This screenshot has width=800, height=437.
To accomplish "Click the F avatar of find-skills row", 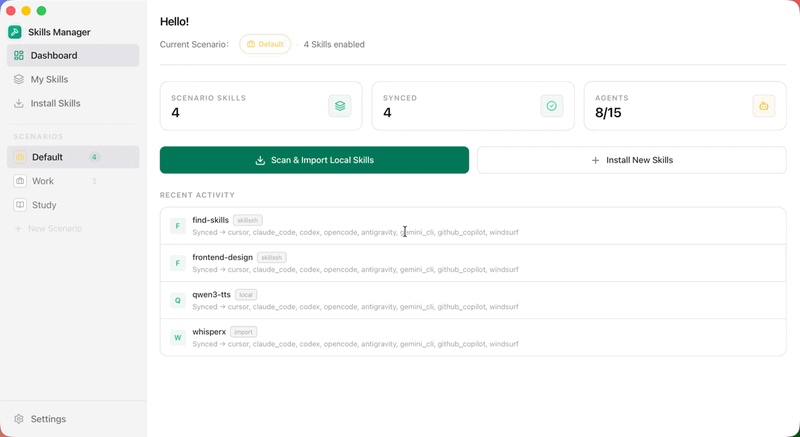I will pos(178,226).
